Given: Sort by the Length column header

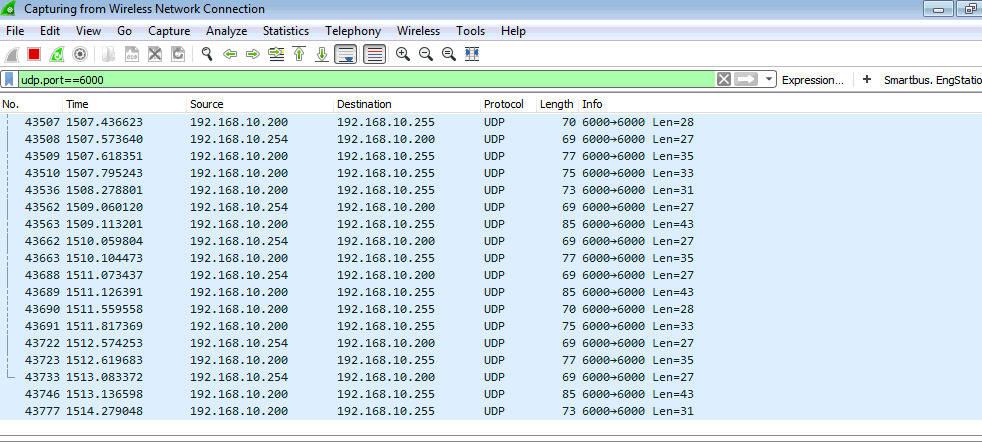Looking at the screenshot, I should (x=557, y=104).
